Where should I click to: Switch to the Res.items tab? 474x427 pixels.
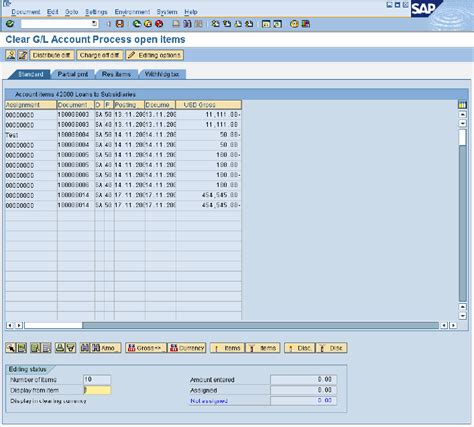pyautogui.click(x=116, y=74)
